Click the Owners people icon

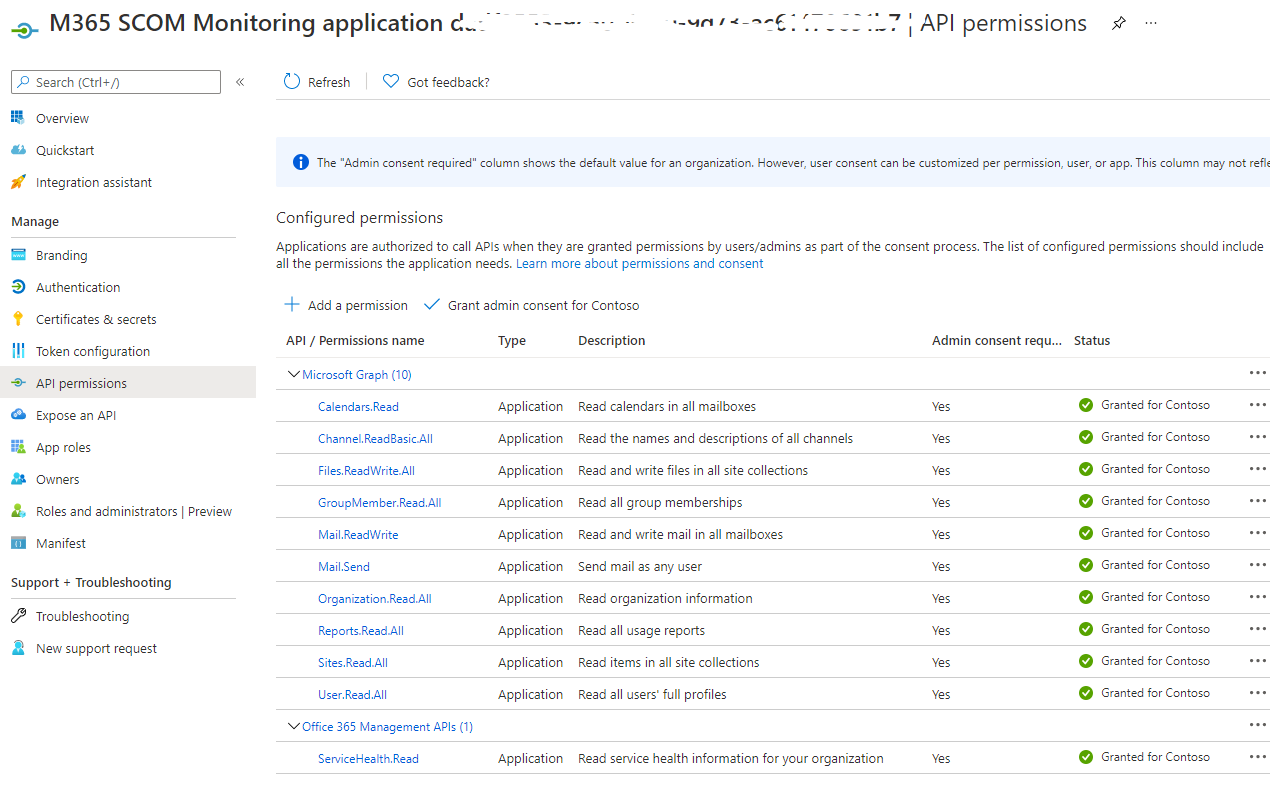[x=18, y=479]
